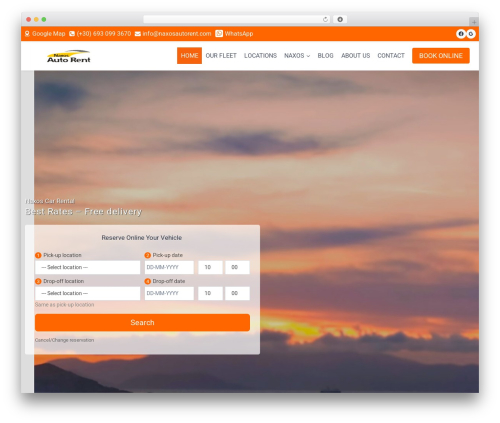The image size is (500, 423).
Task: Open the Google Map link
Action: click(x=49, y=34)
